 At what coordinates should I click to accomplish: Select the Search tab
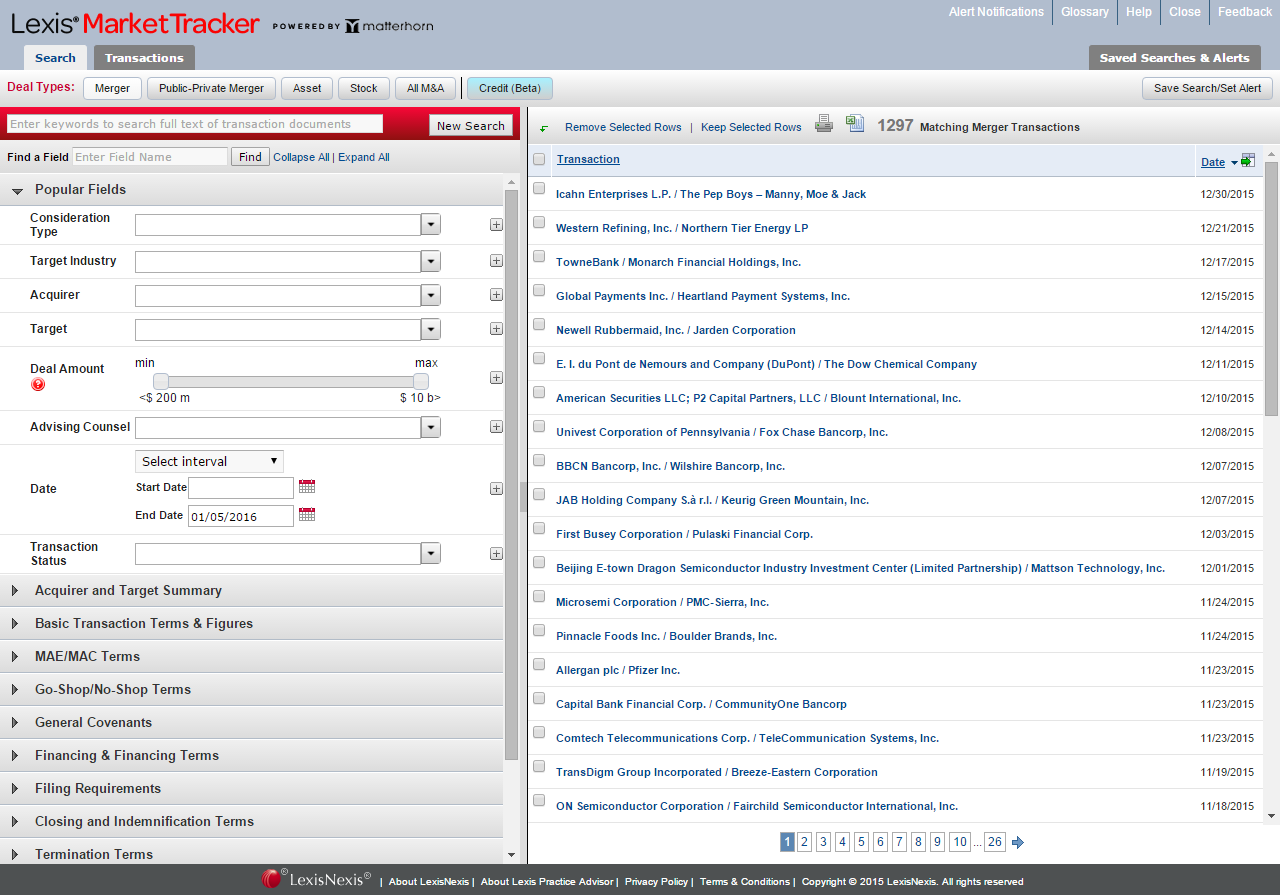point(55,58)
